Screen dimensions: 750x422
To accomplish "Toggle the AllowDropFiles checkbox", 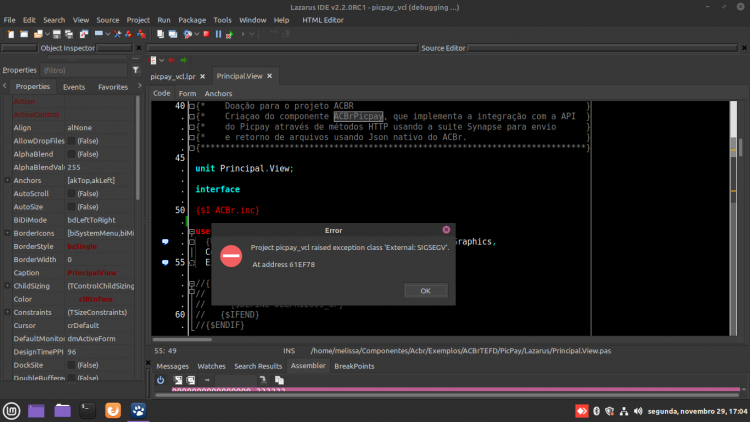I will point(71,141).
